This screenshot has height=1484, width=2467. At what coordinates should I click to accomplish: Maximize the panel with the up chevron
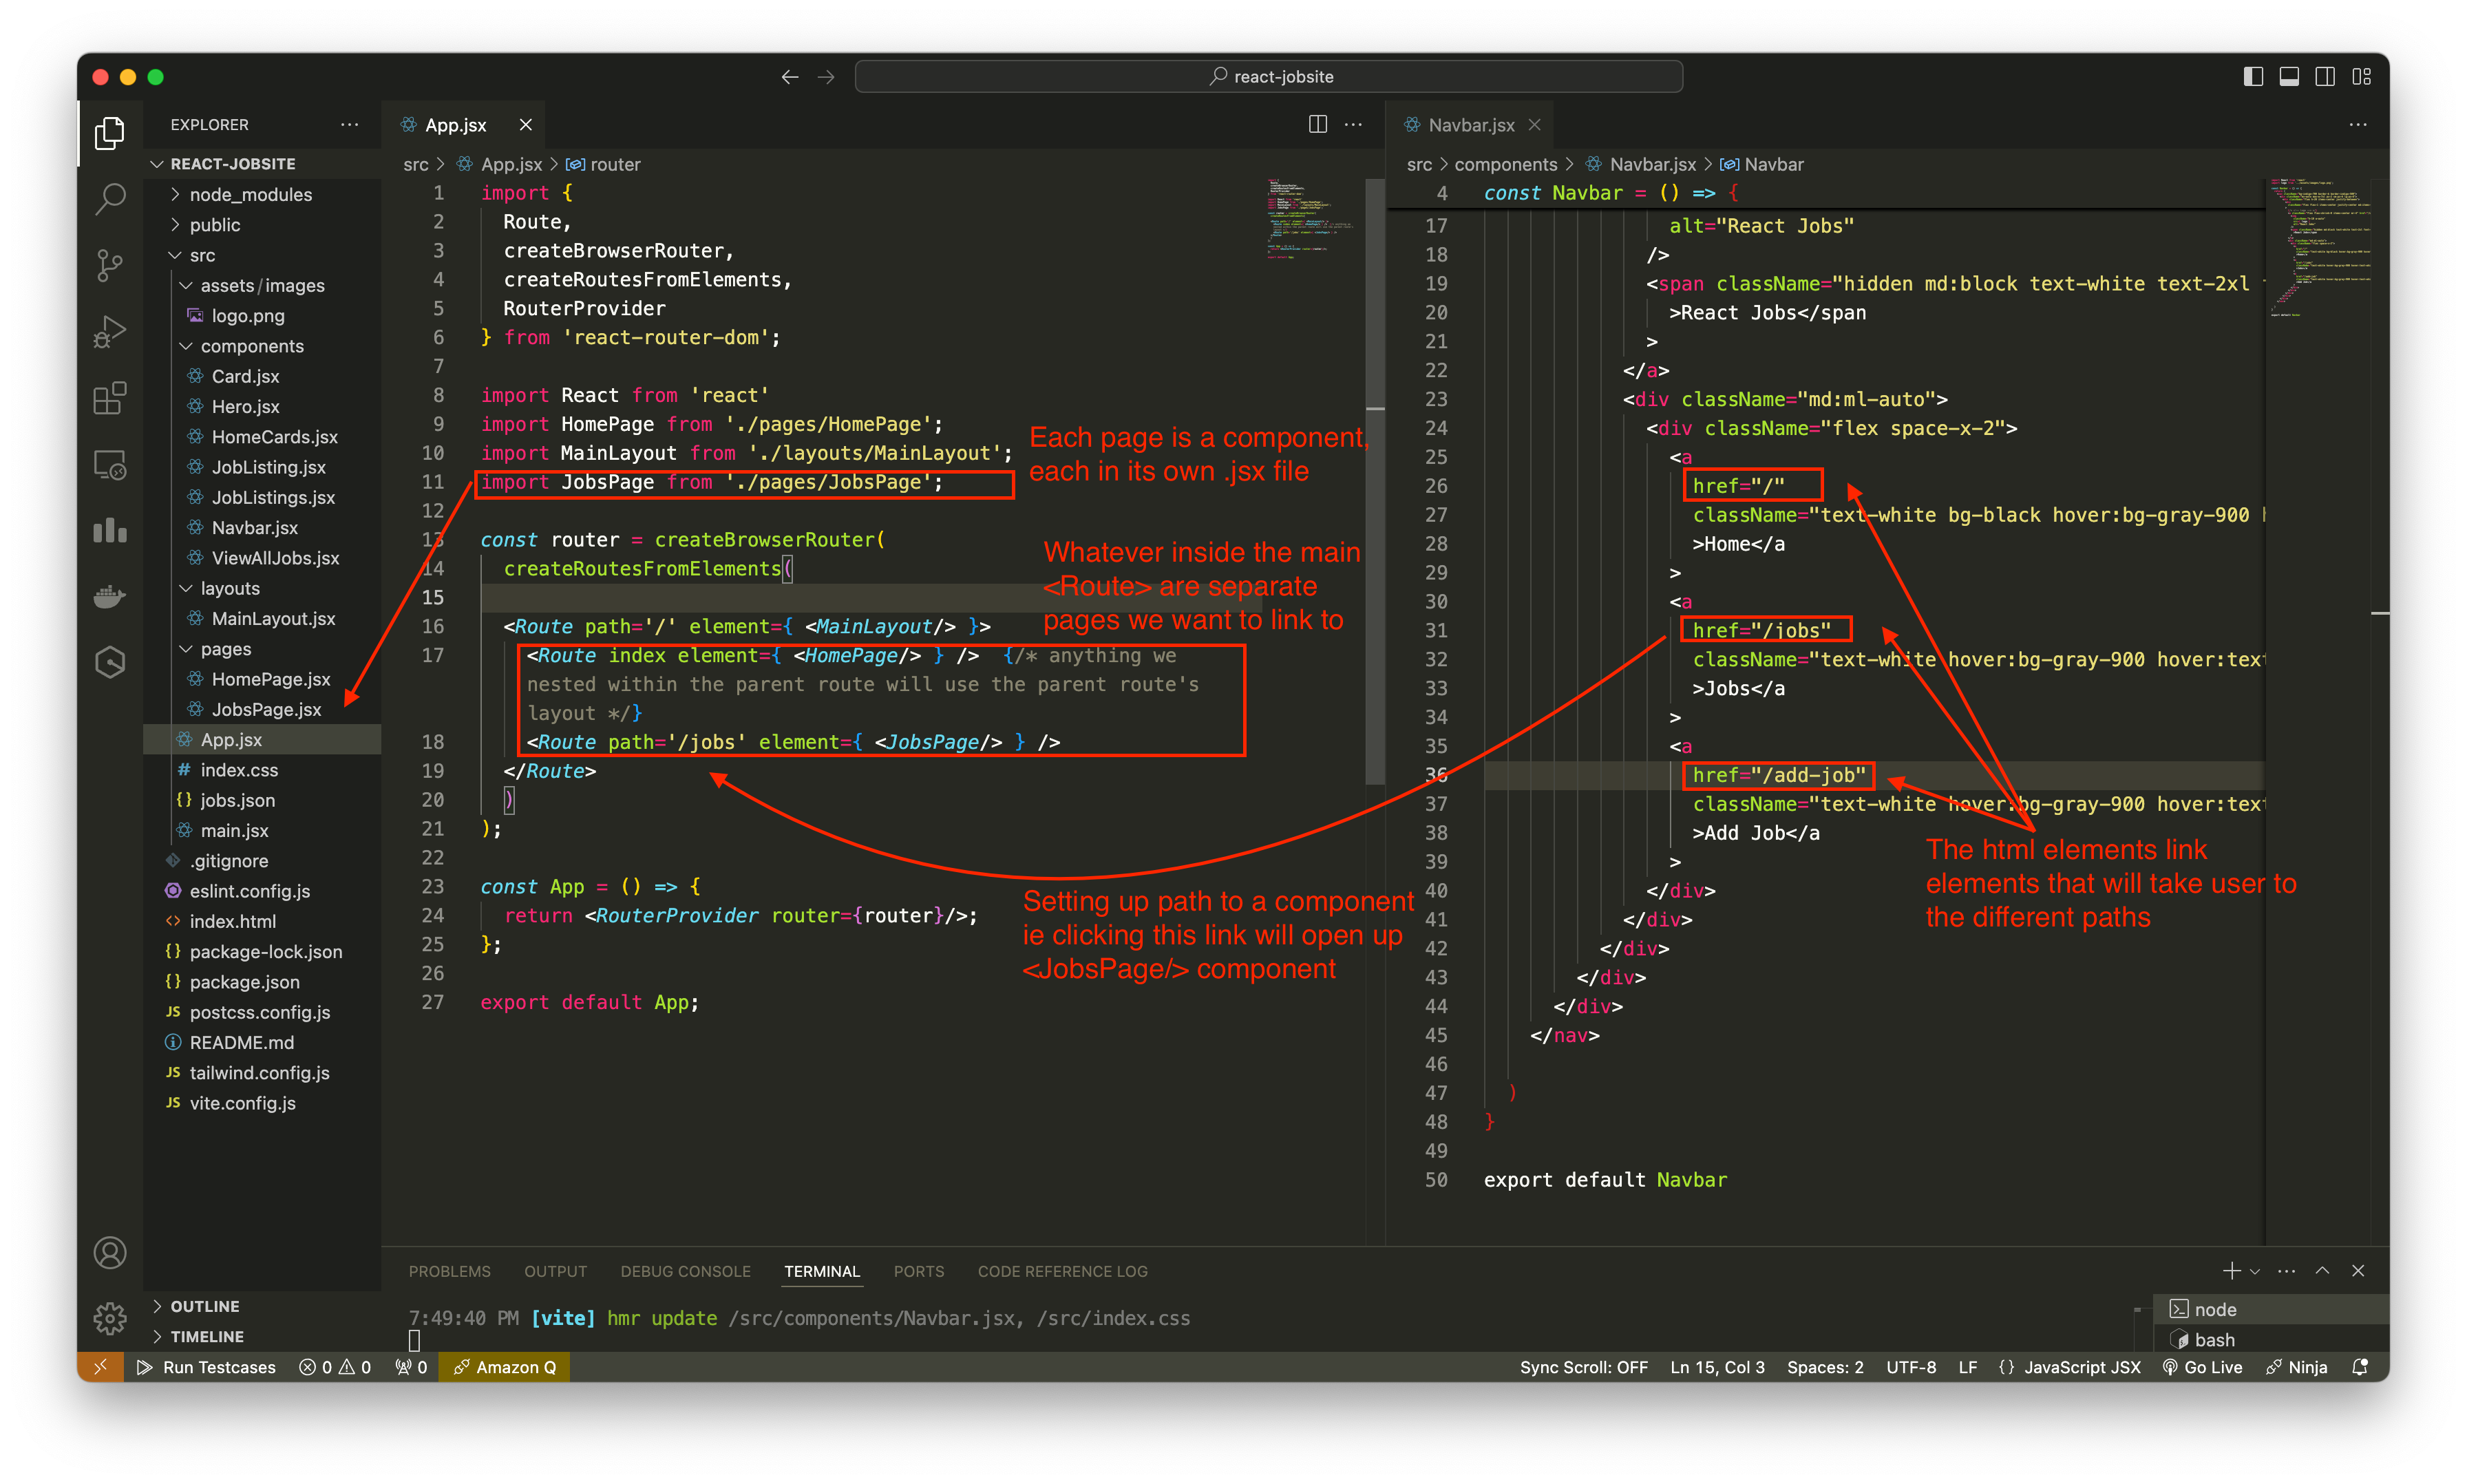[2322, 1271]
